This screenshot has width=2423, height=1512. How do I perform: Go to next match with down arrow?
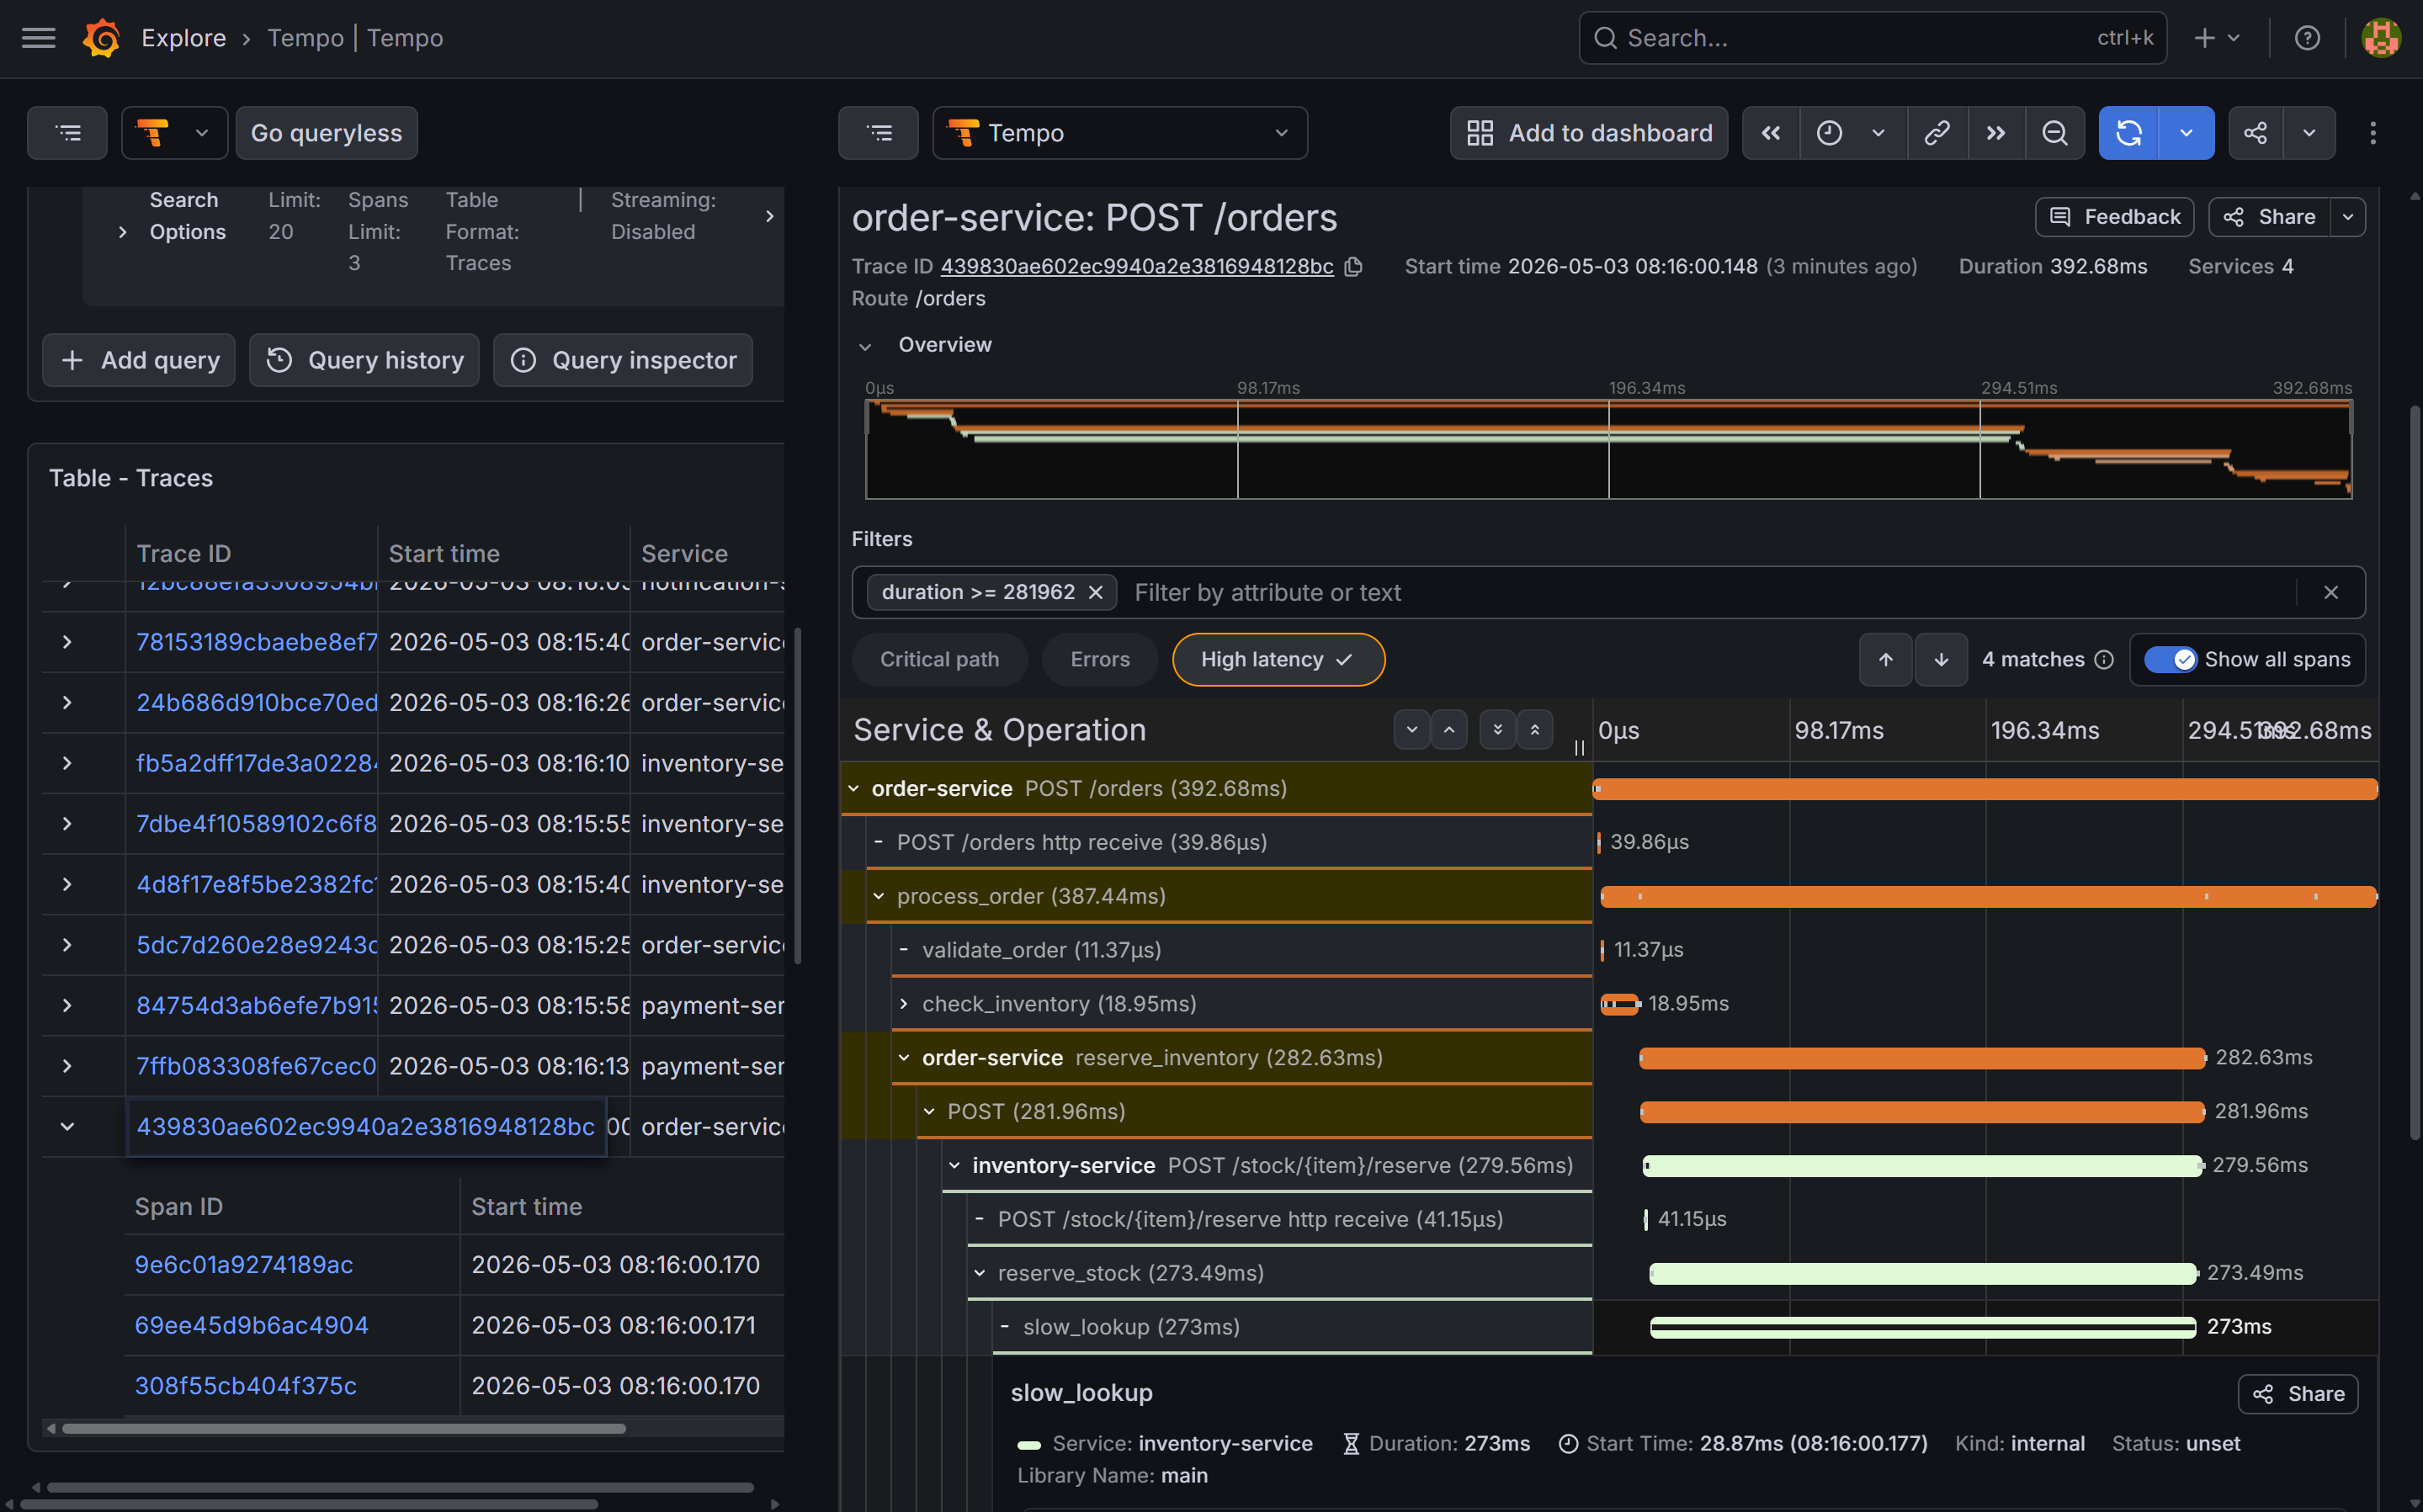(x=1941, y=660)
